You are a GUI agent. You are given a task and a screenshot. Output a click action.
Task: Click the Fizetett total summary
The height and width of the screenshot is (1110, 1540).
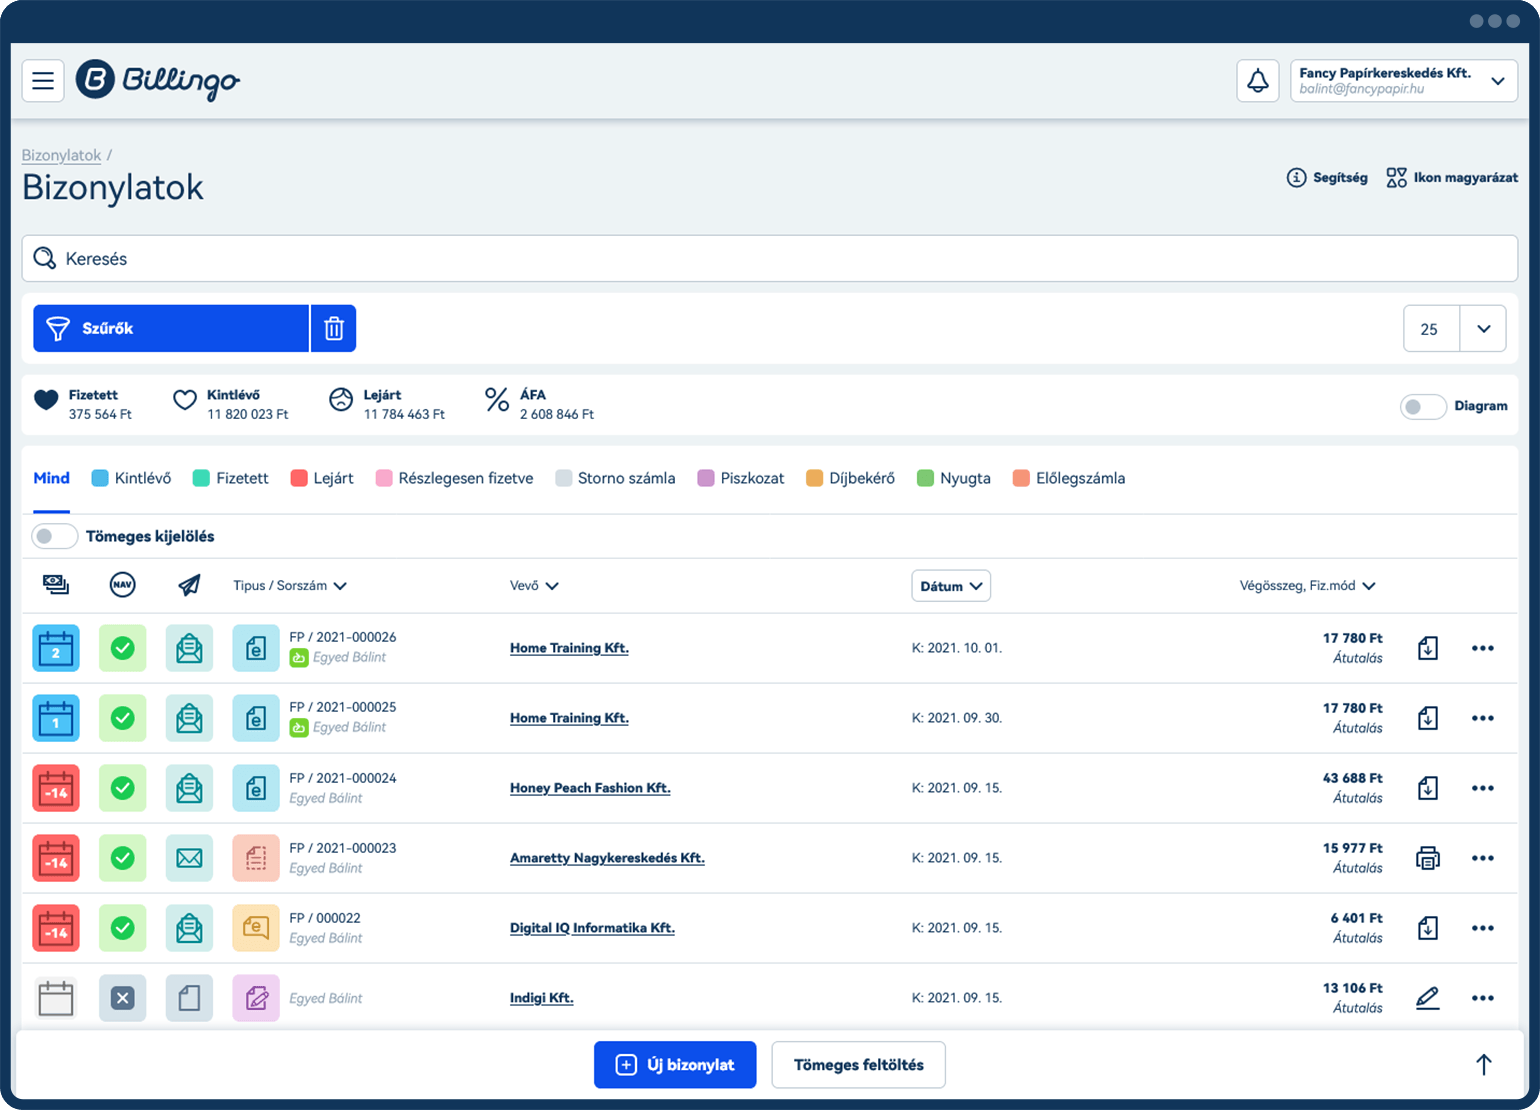pyautogui.click(x=83, y=404)
